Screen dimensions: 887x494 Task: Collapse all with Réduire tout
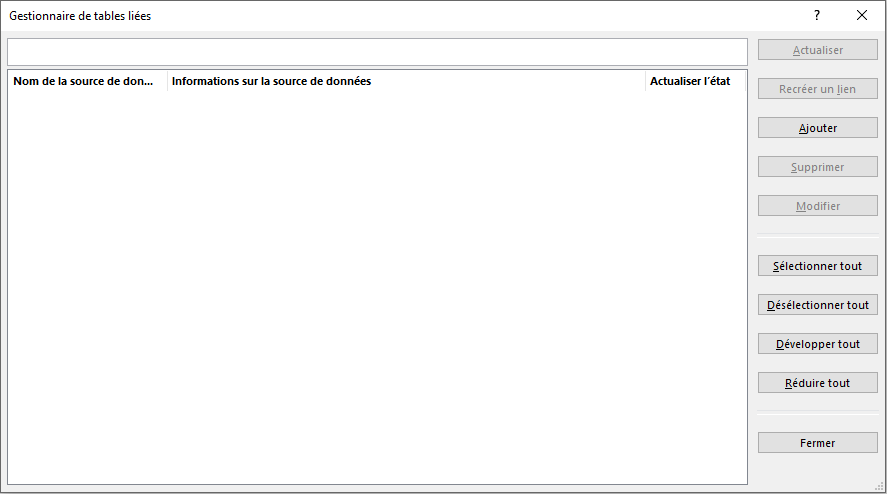tap(817, 383)
